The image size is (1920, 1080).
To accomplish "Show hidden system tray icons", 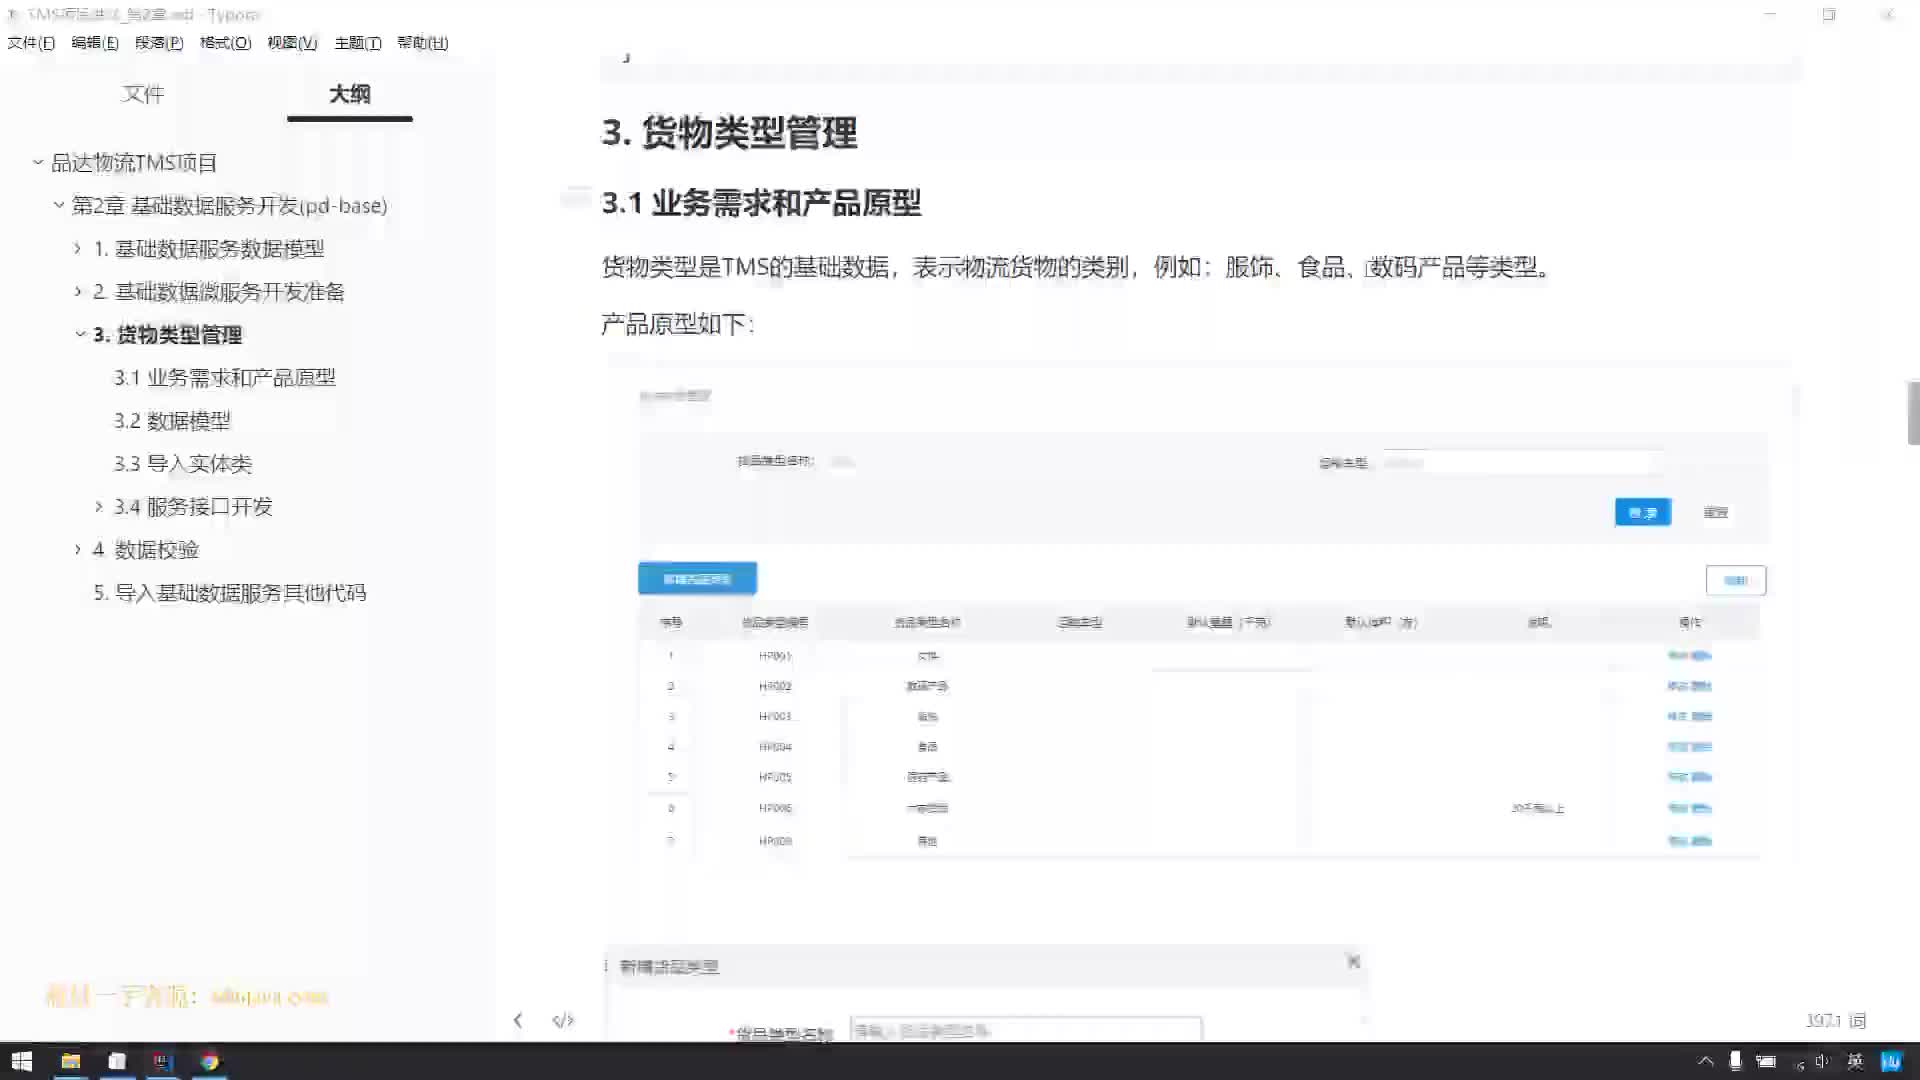I will click(1705, 1061).
